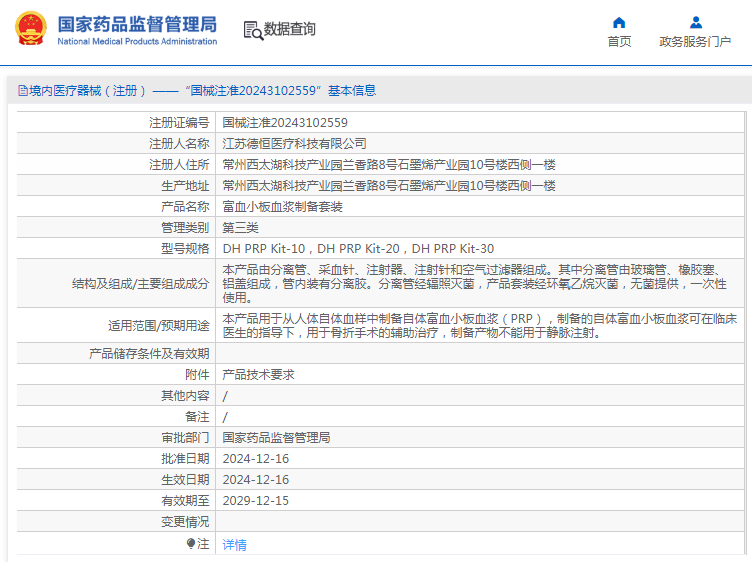Click the national emblem logo

pos(31,28)
